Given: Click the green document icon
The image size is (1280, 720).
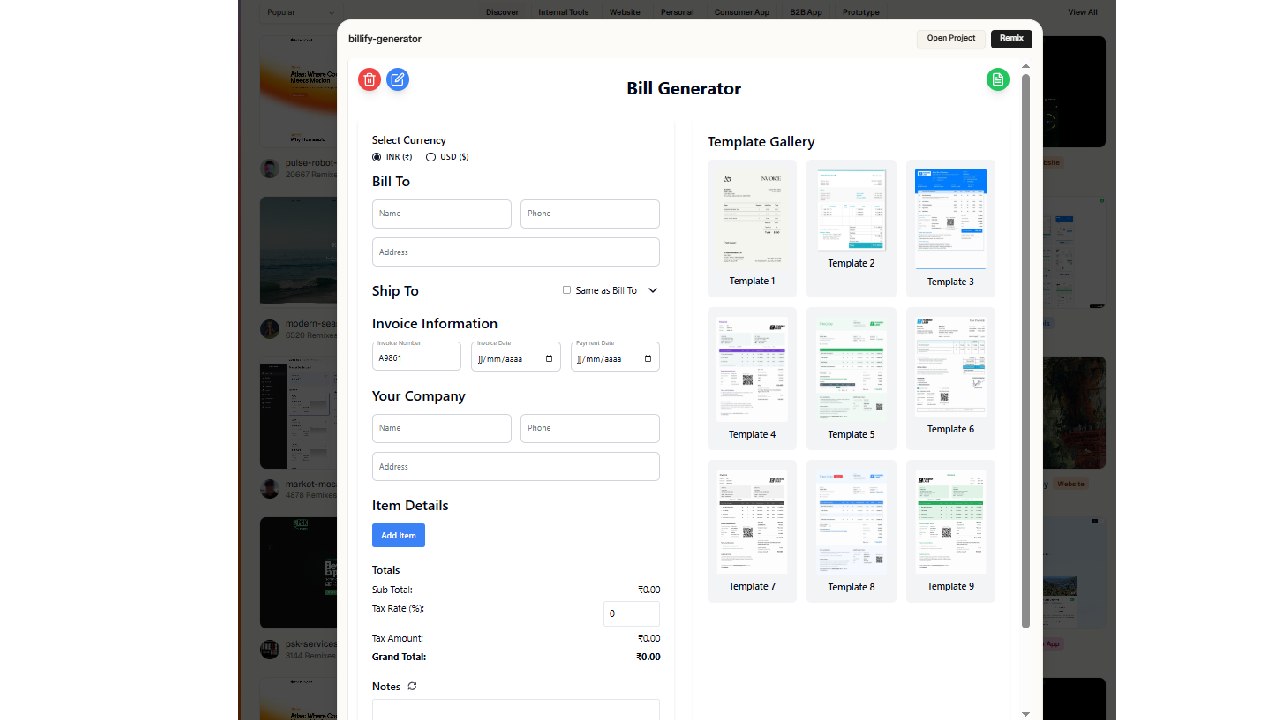Looking at the screenshot, I should pyautogui.click(x=998, y=80).
